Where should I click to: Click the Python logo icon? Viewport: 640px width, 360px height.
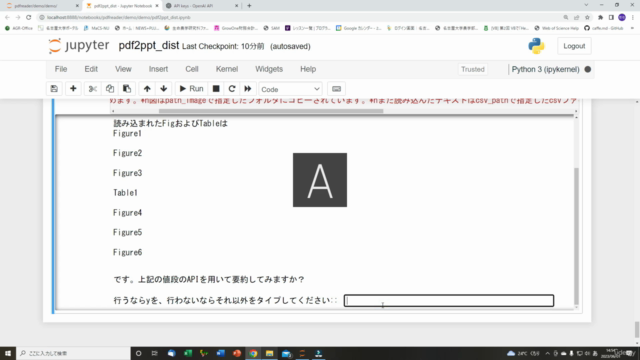coord(536,46)
